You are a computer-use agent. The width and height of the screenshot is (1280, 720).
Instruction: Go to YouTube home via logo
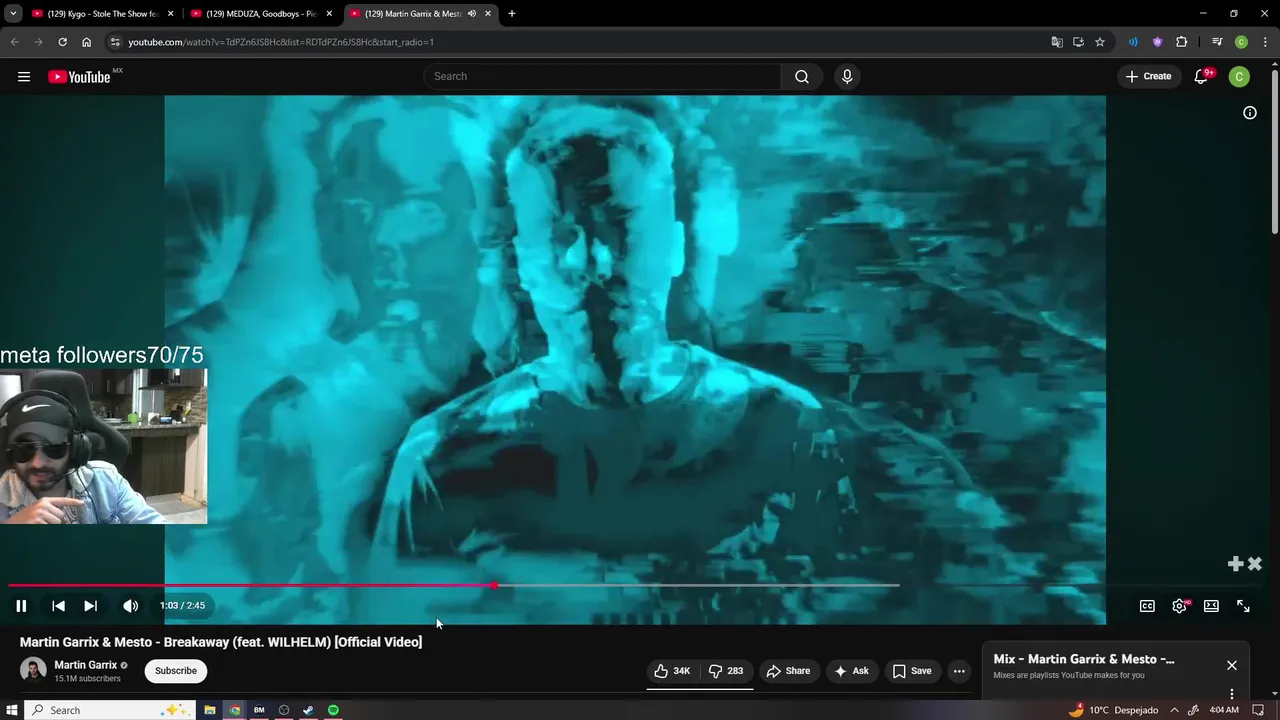pyautogui.click(x=79, y=77)
